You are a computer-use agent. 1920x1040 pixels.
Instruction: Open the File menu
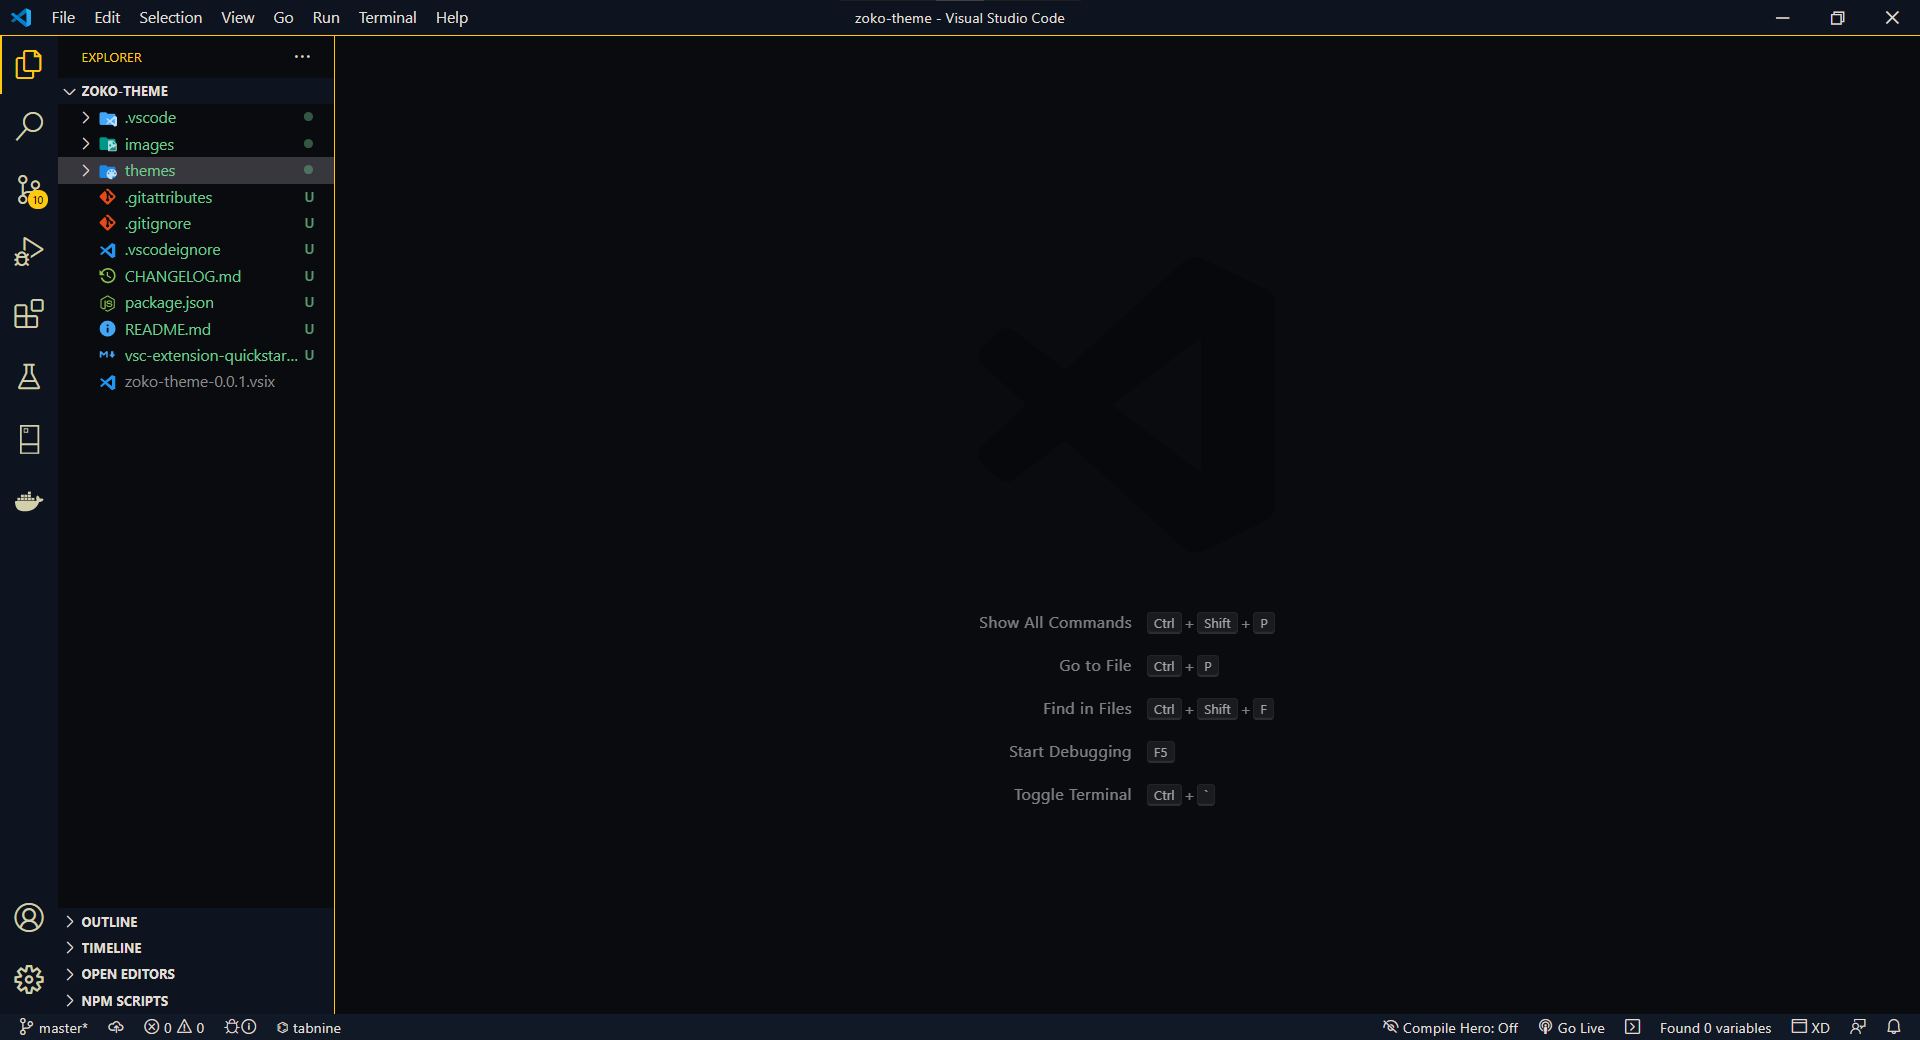[63, 17]
